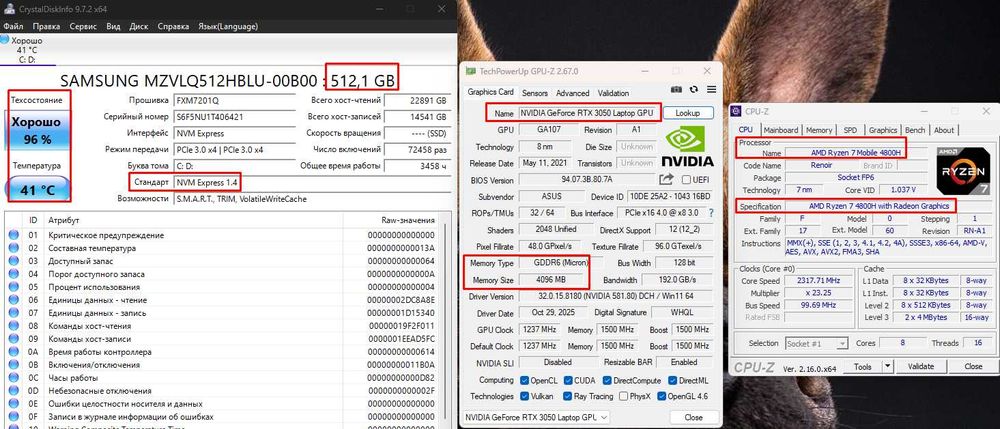Toggle the UEFI checkbox in GPU-Z

click(x=686, y=180)
